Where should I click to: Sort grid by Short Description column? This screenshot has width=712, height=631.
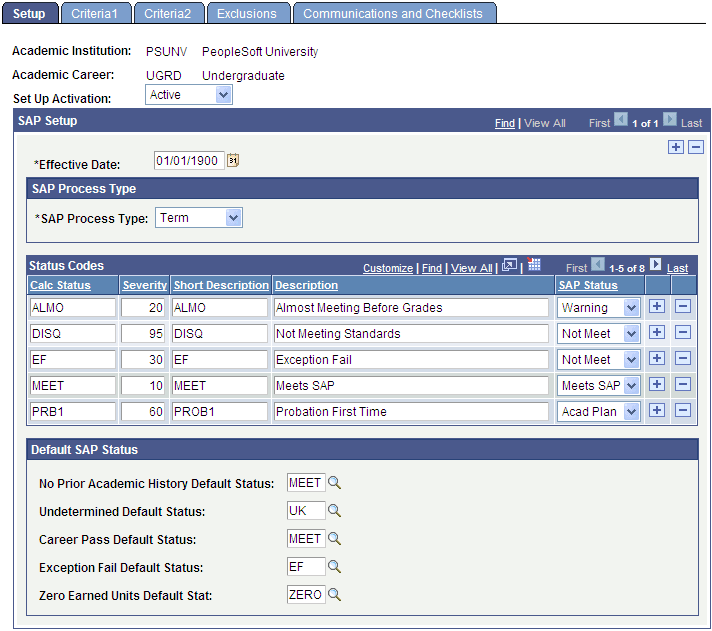(221, 285)
